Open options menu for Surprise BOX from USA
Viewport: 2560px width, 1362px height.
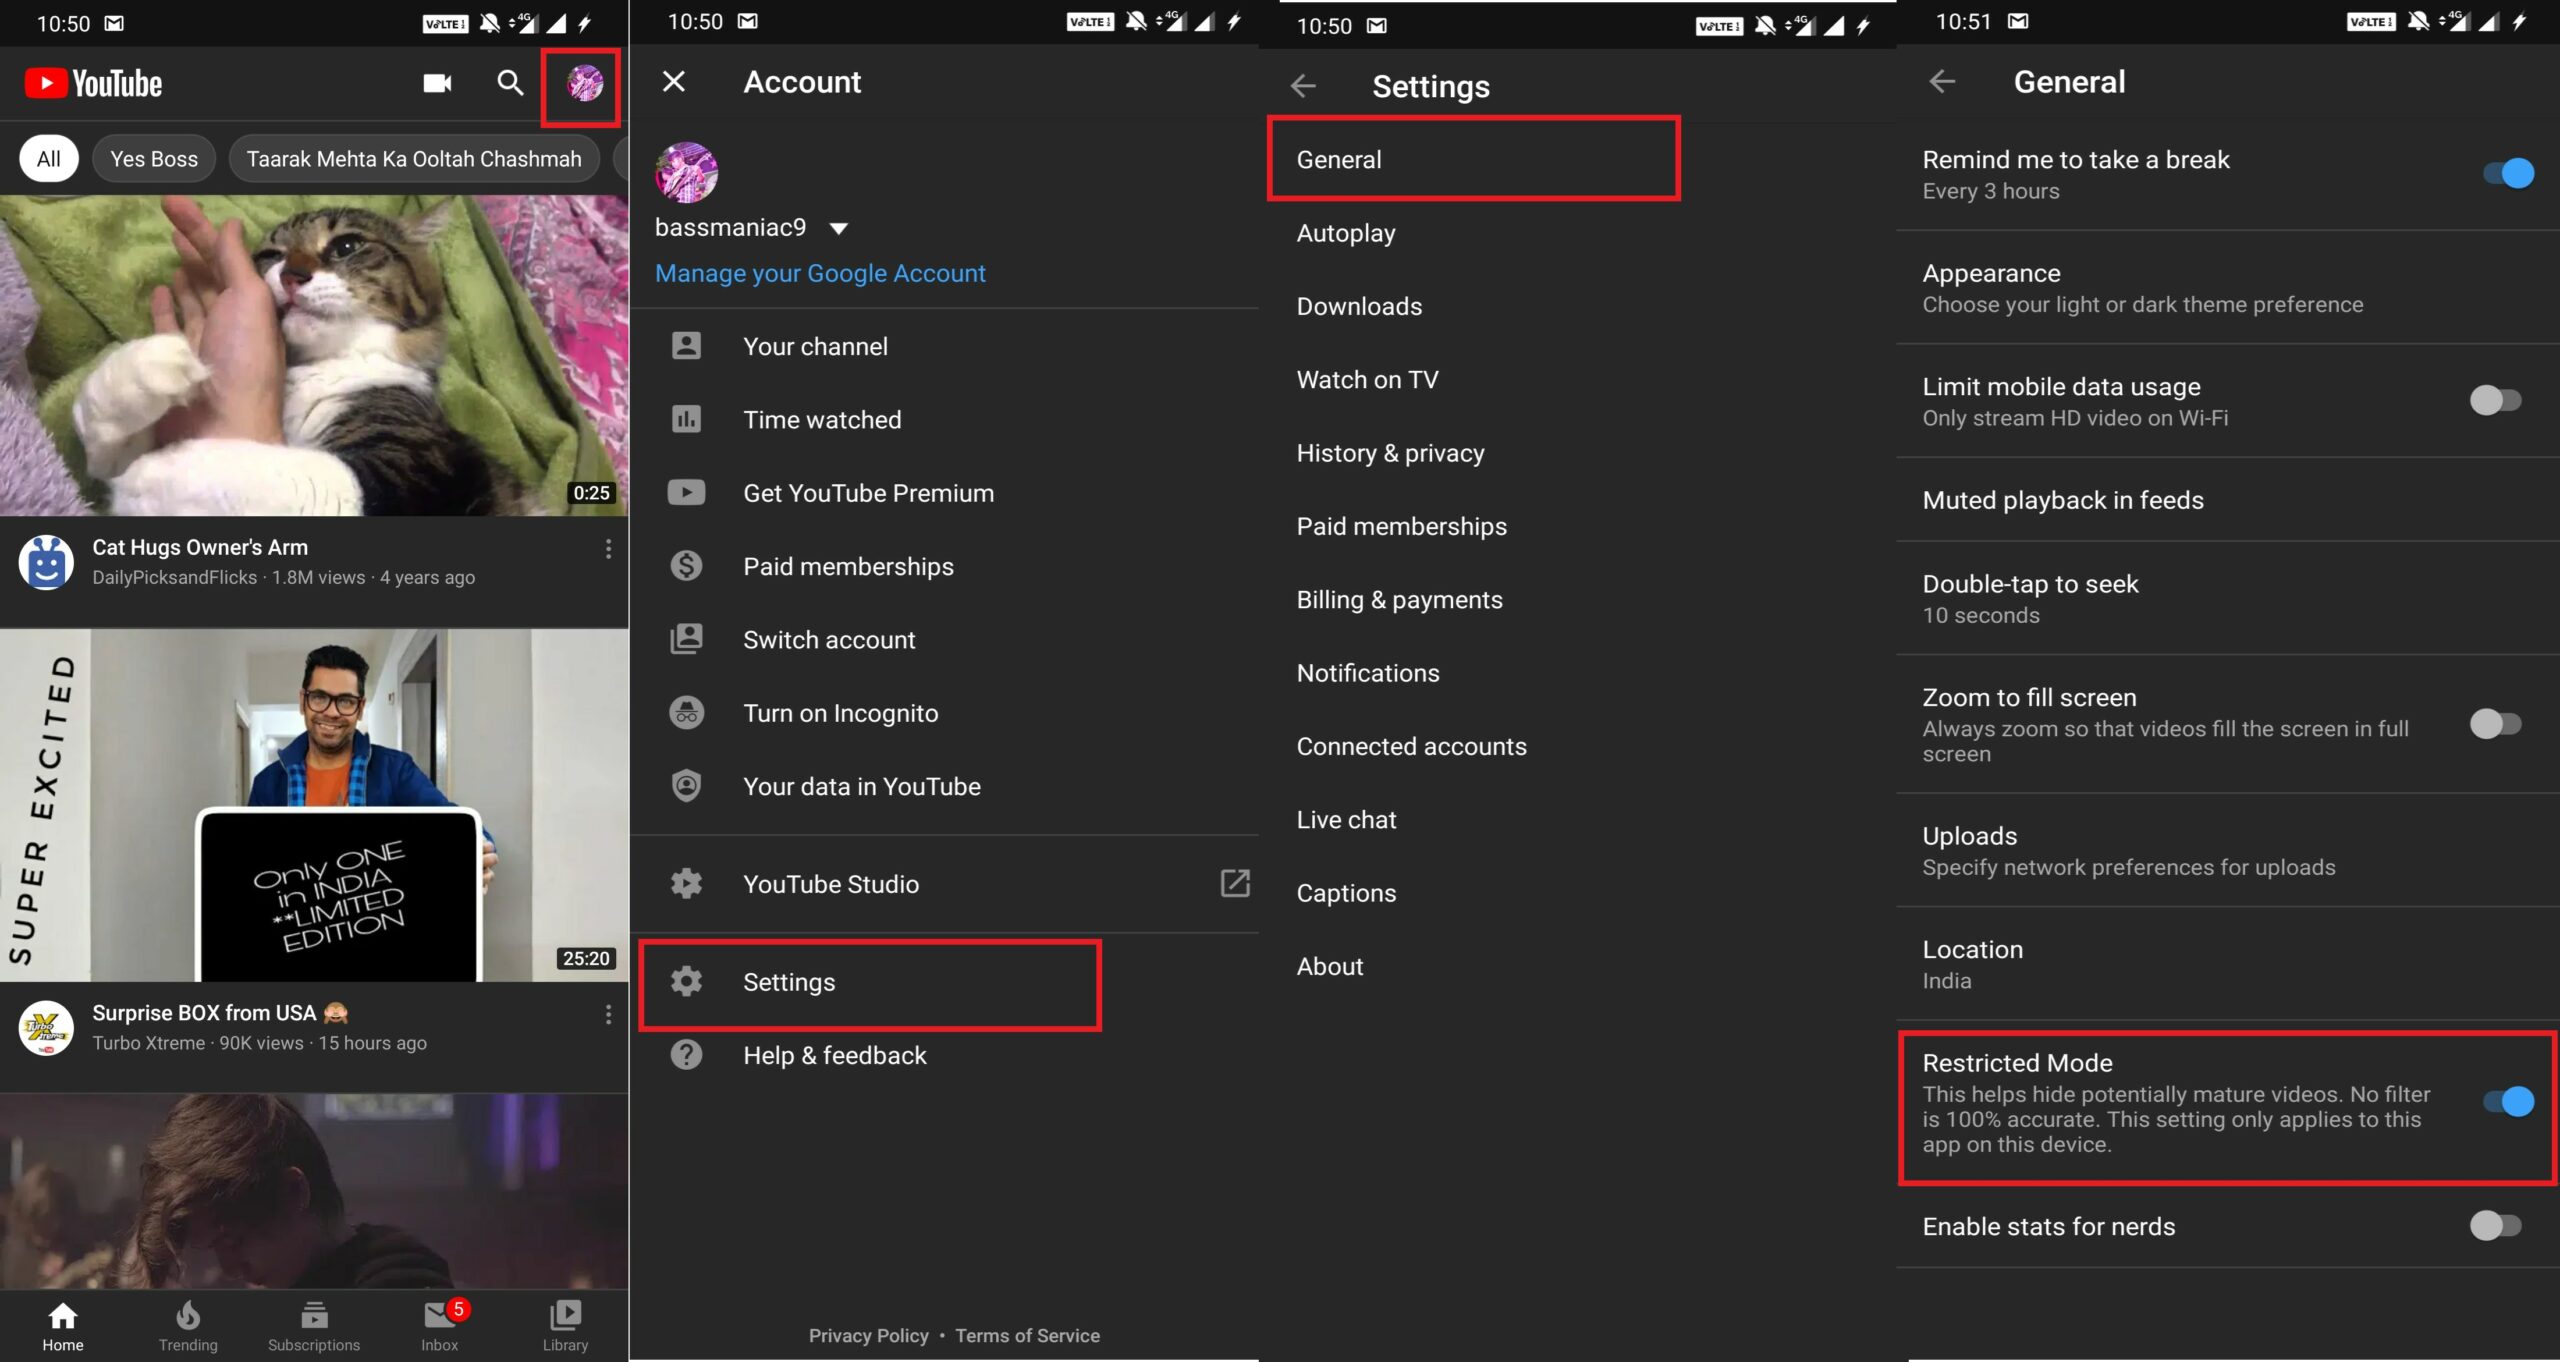pos(608,1015)
